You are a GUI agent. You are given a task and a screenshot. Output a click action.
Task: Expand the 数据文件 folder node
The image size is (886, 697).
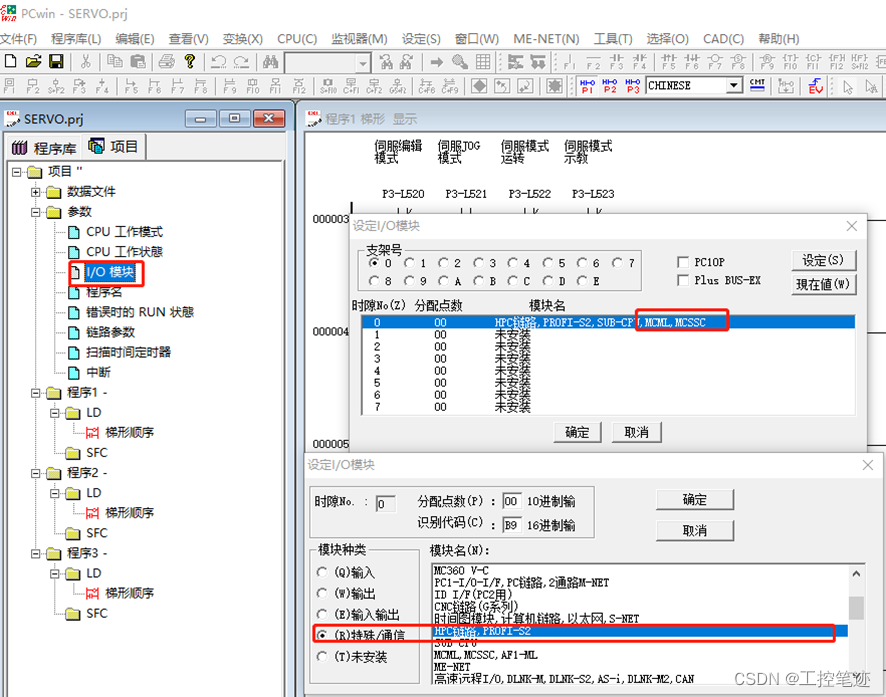pyautogui.click(x=36, y=192)
